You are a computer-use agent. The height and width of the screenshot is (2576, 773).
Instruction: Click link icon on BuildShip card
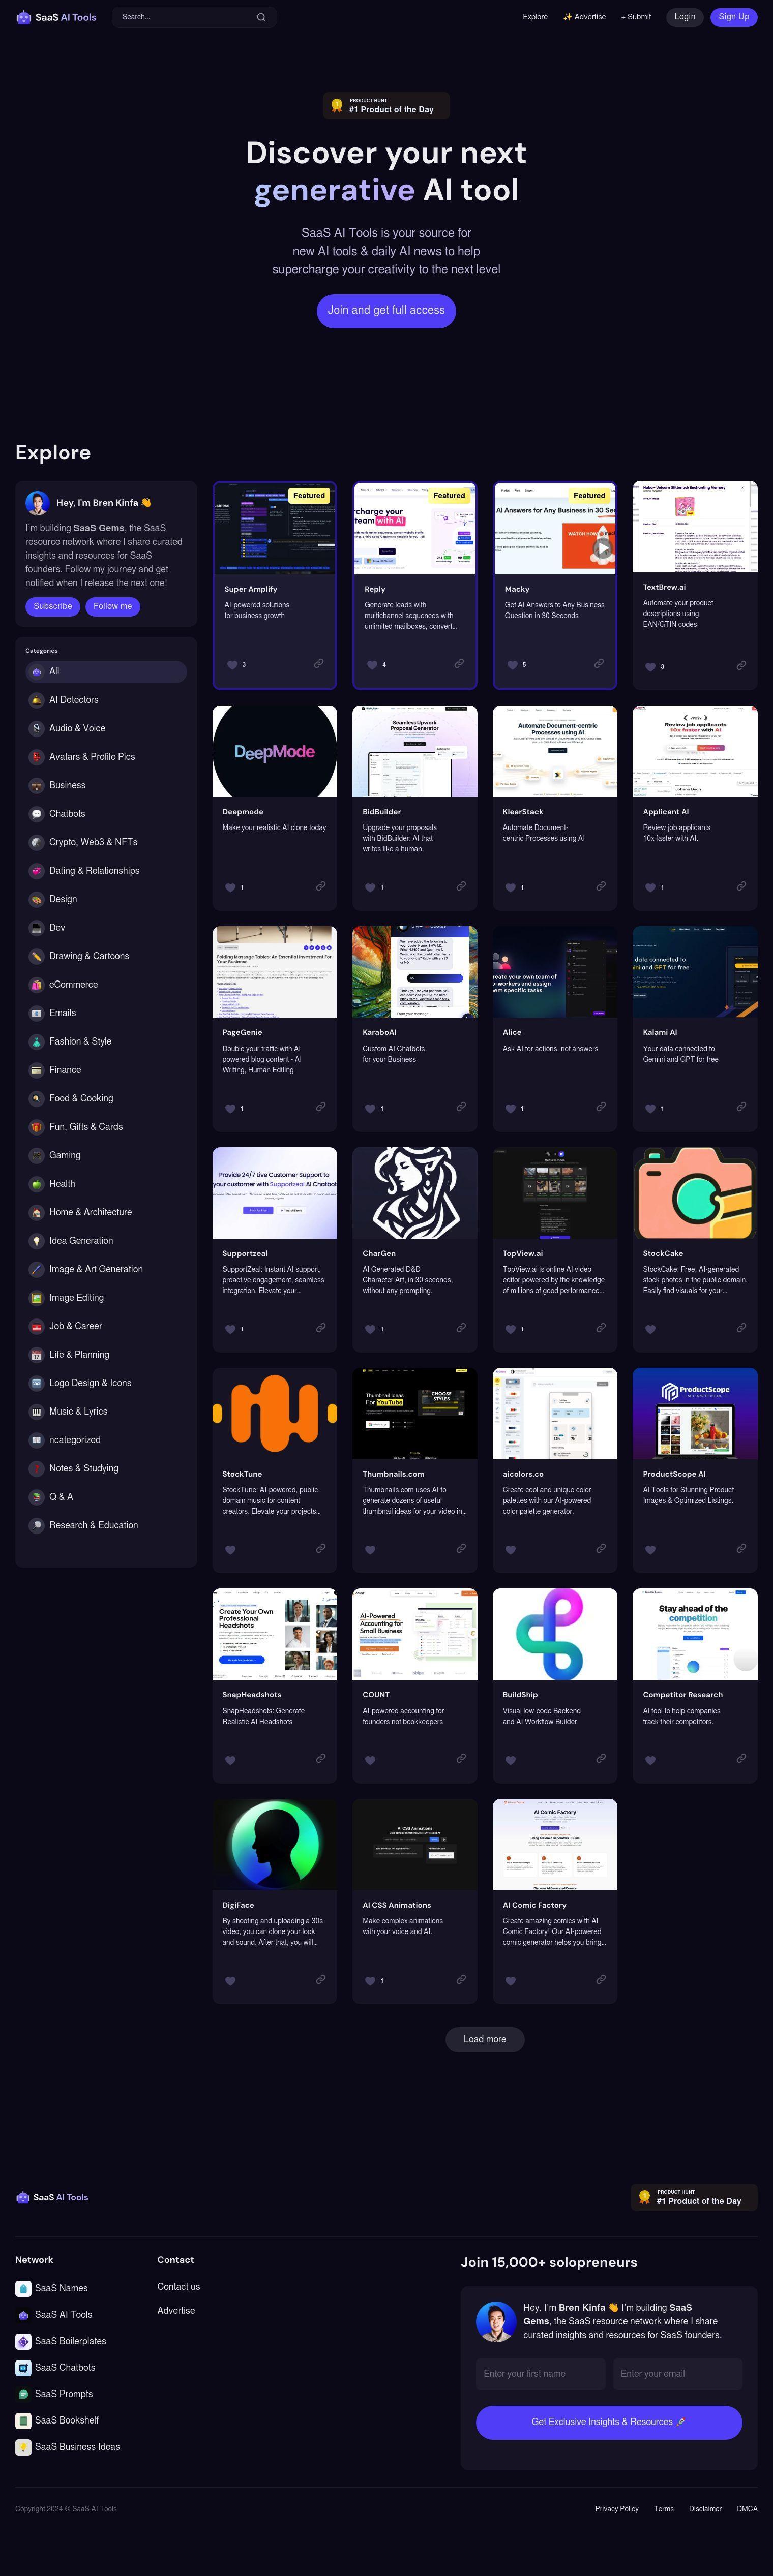tap(600, 1759)
